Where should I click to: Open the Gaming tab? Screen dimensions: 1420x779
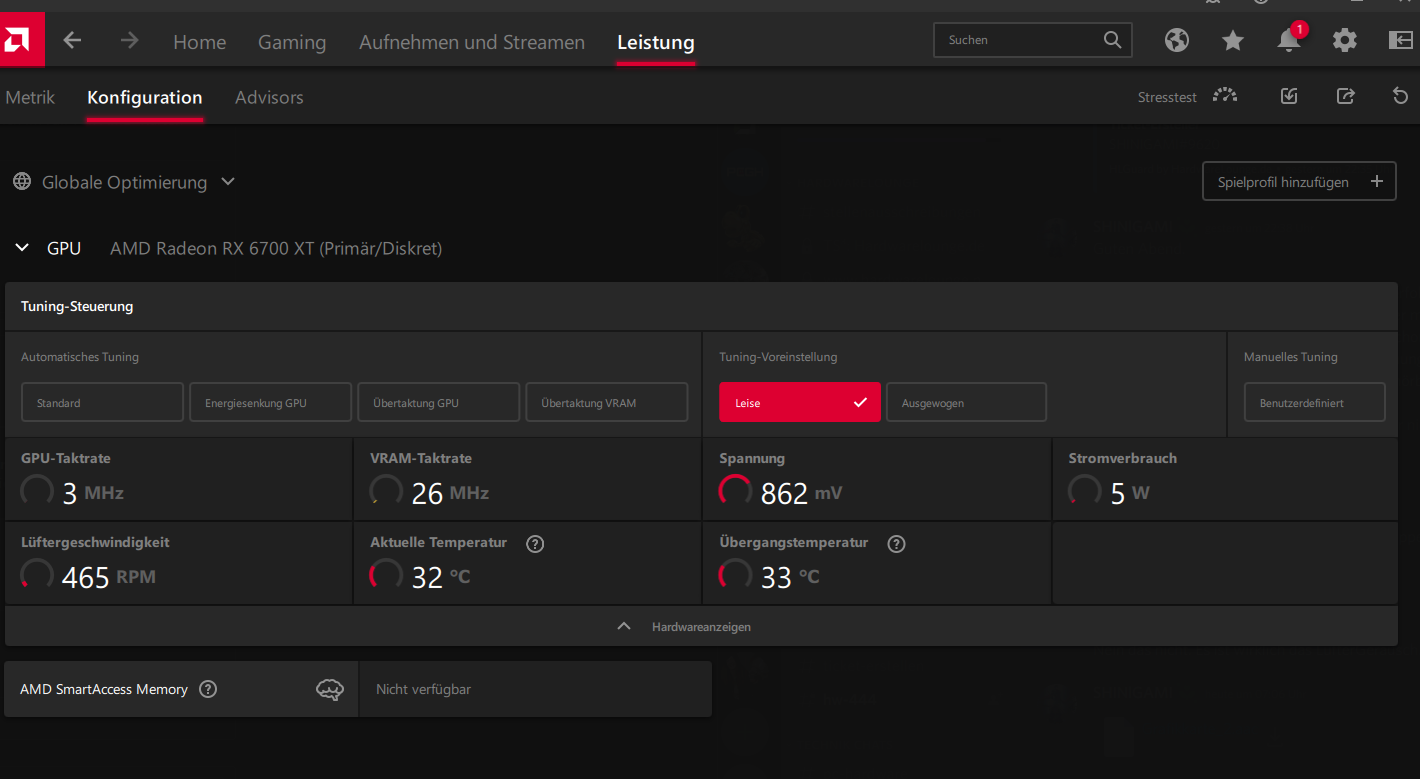pyautogui.click(x=292, y=42)
